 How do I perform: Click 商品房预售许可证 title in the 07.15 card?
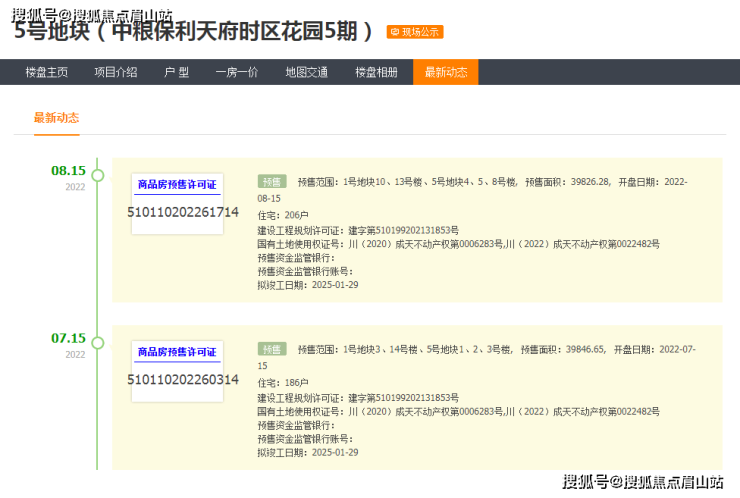(177, 352)
